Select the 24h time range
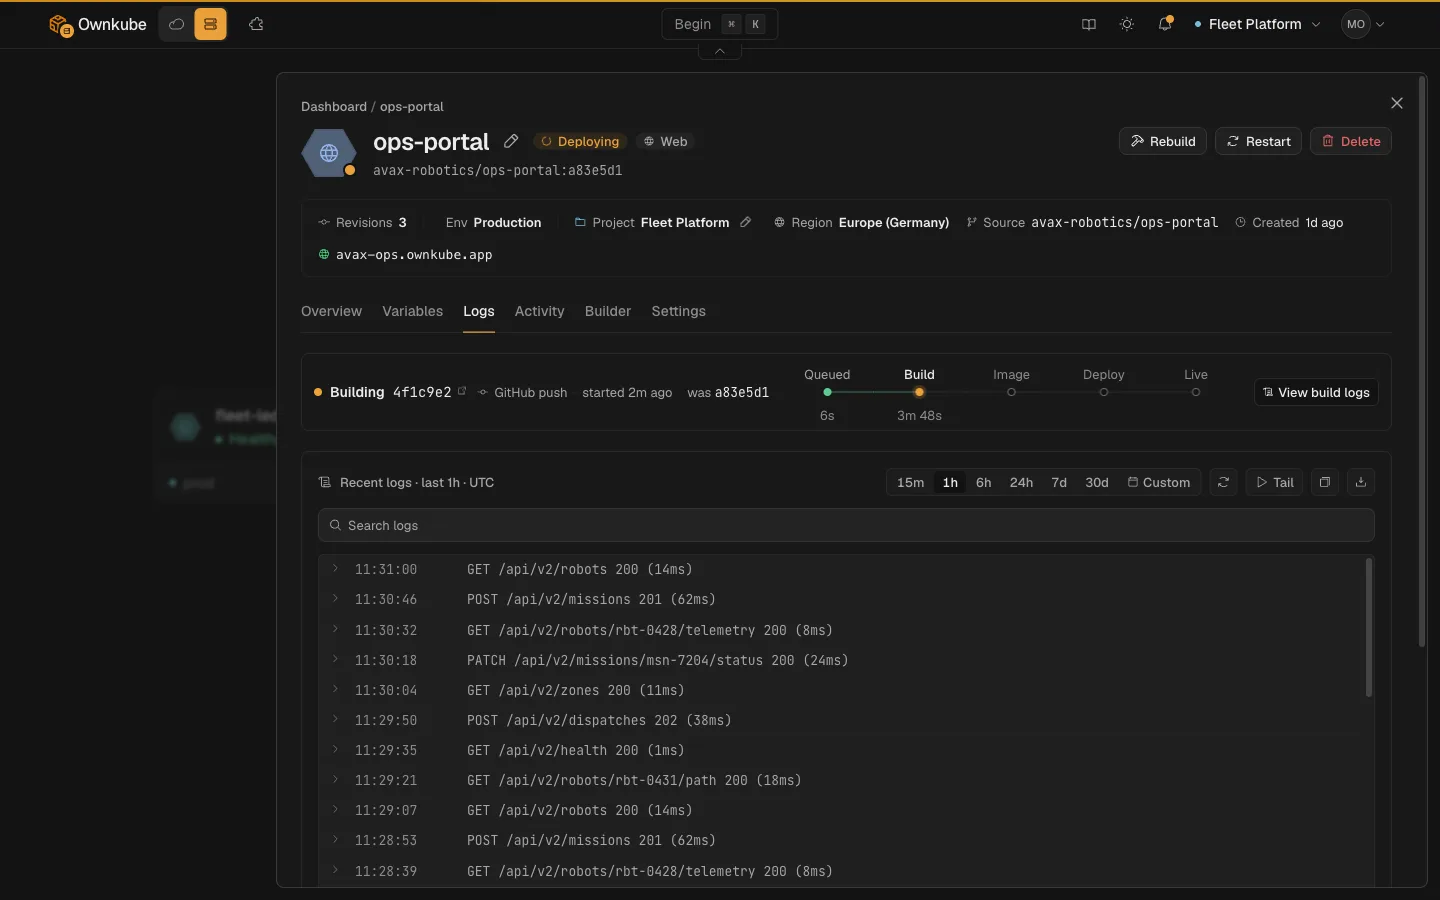 [1021, 482]
